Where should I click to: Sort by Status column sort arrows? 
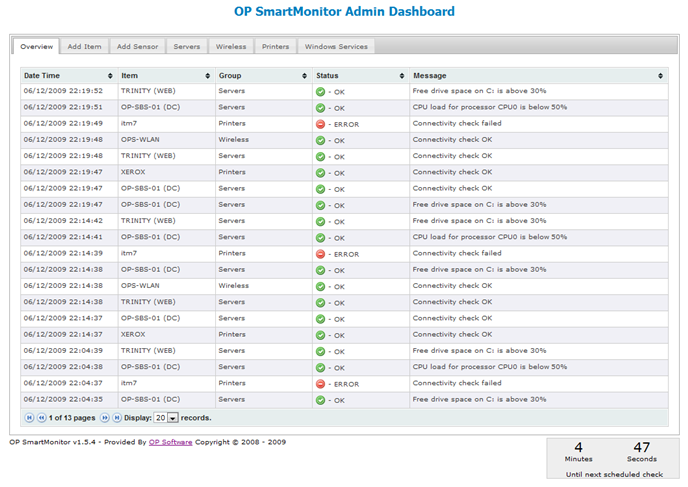402,76
